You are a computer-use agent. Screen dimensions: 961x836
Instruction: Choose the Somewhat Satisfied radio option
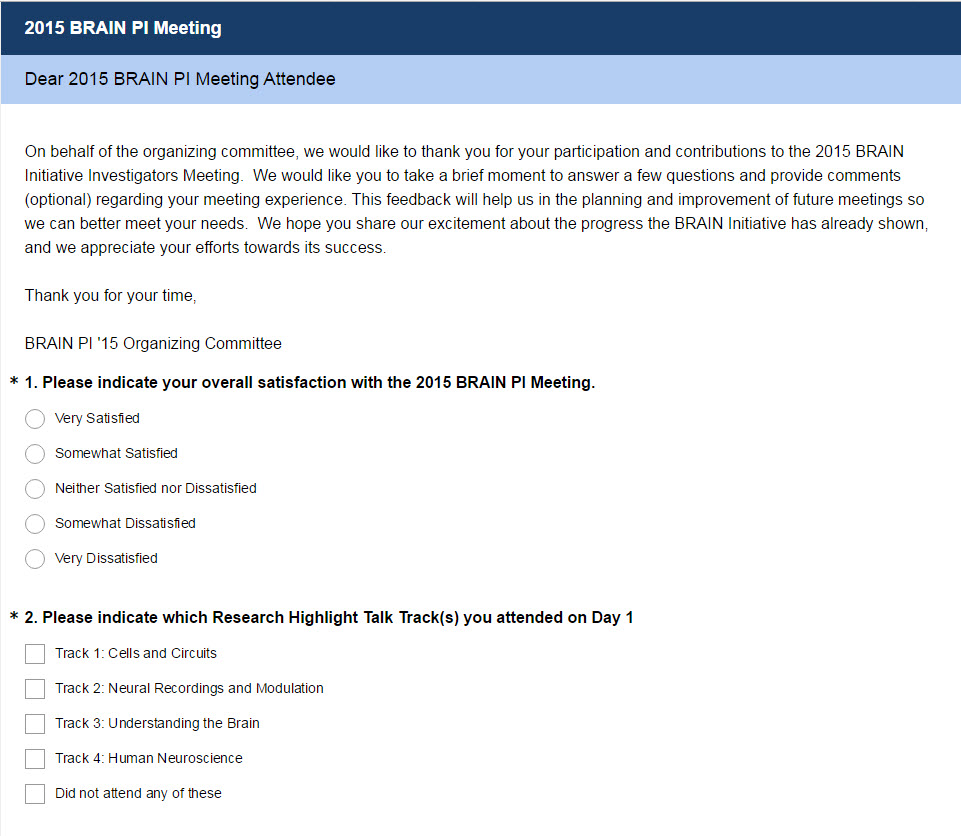35,454
